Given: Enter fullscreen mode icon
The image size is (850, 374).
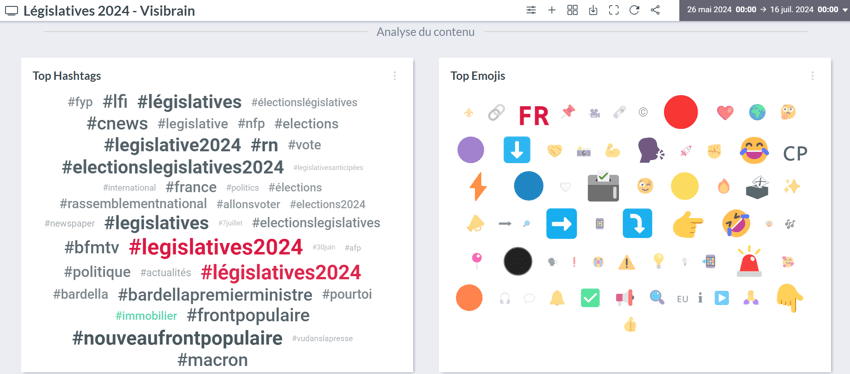Looking at the screenshot, I should tap(614, 10).
